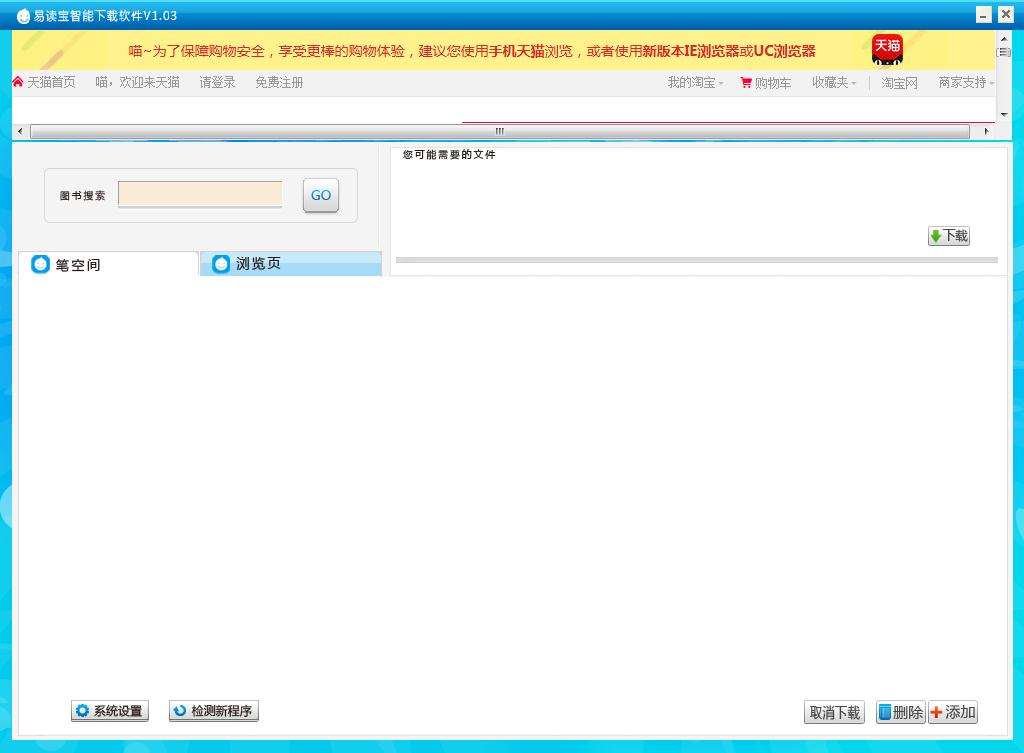Image resolution: width=1024 pixels, height=753 pixels.
Task: Click the Tmall home house icon
Action: click(x=18, y=82)
